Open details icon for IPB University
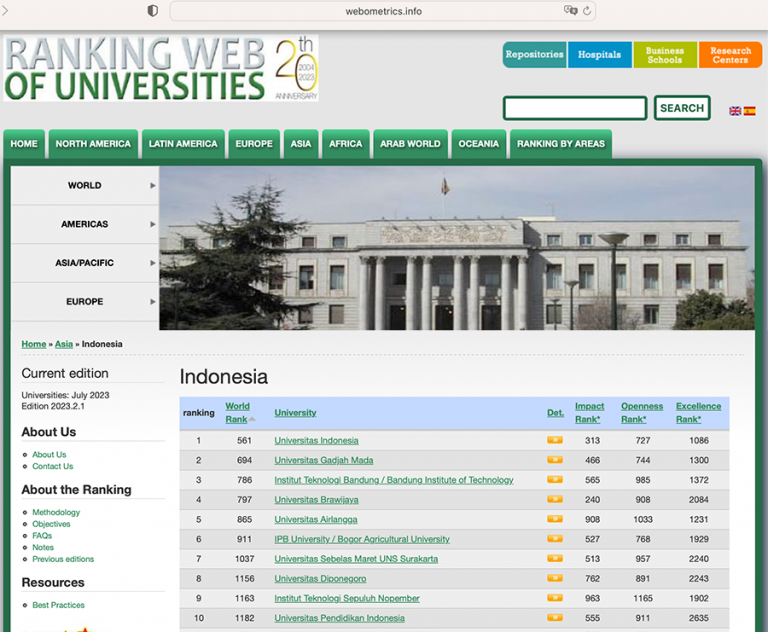This screenshot has height=632, width=768. point(554,538)
